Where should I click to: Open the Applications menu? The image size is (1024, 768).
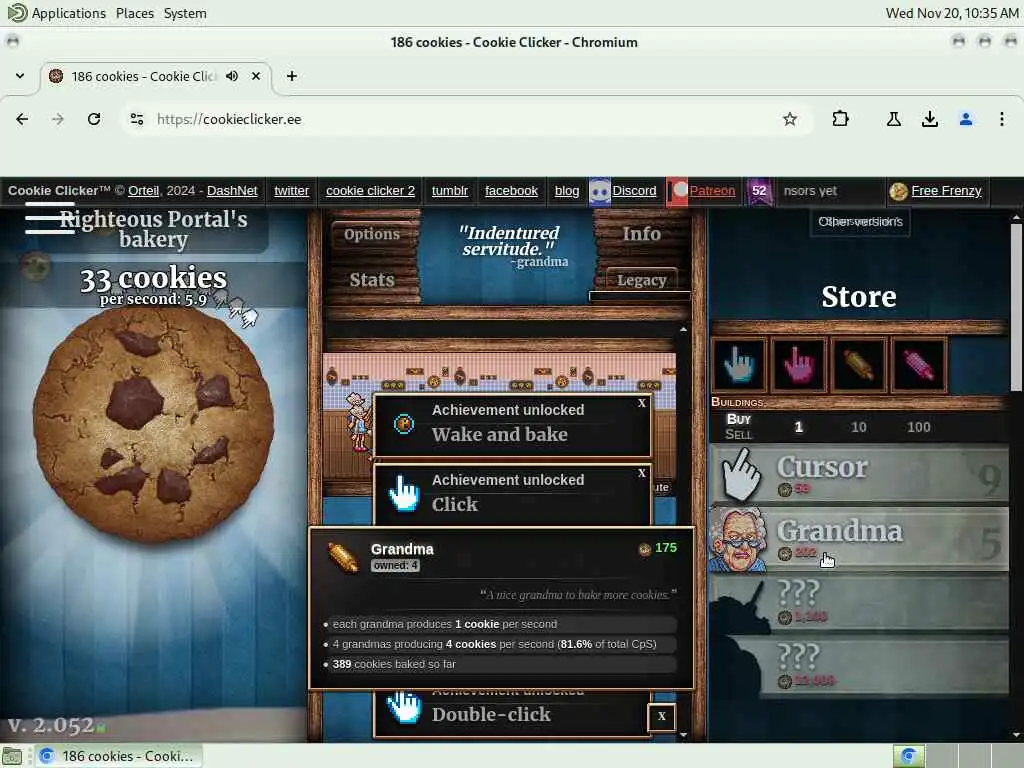point(68,13)
